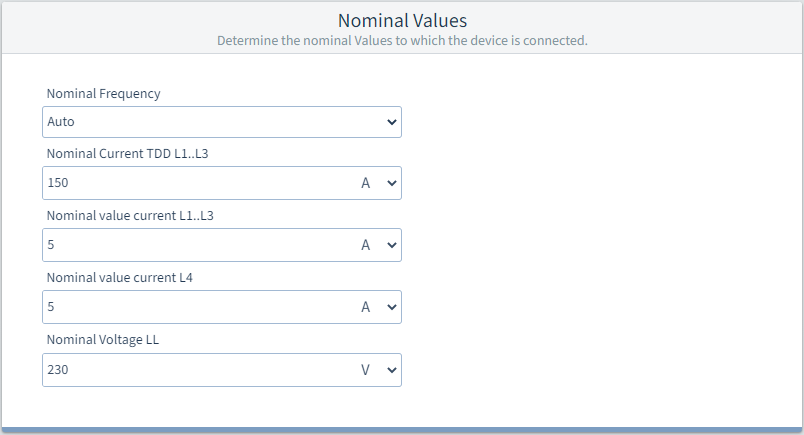Expand the current L4 unit chevron
Screen dimensions: 804x435
(x=391, y=307)
